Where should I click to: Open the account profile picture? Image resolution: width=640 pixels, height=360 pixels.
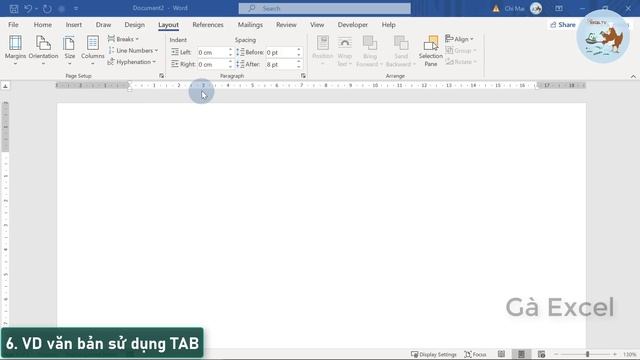pos(536,8)
